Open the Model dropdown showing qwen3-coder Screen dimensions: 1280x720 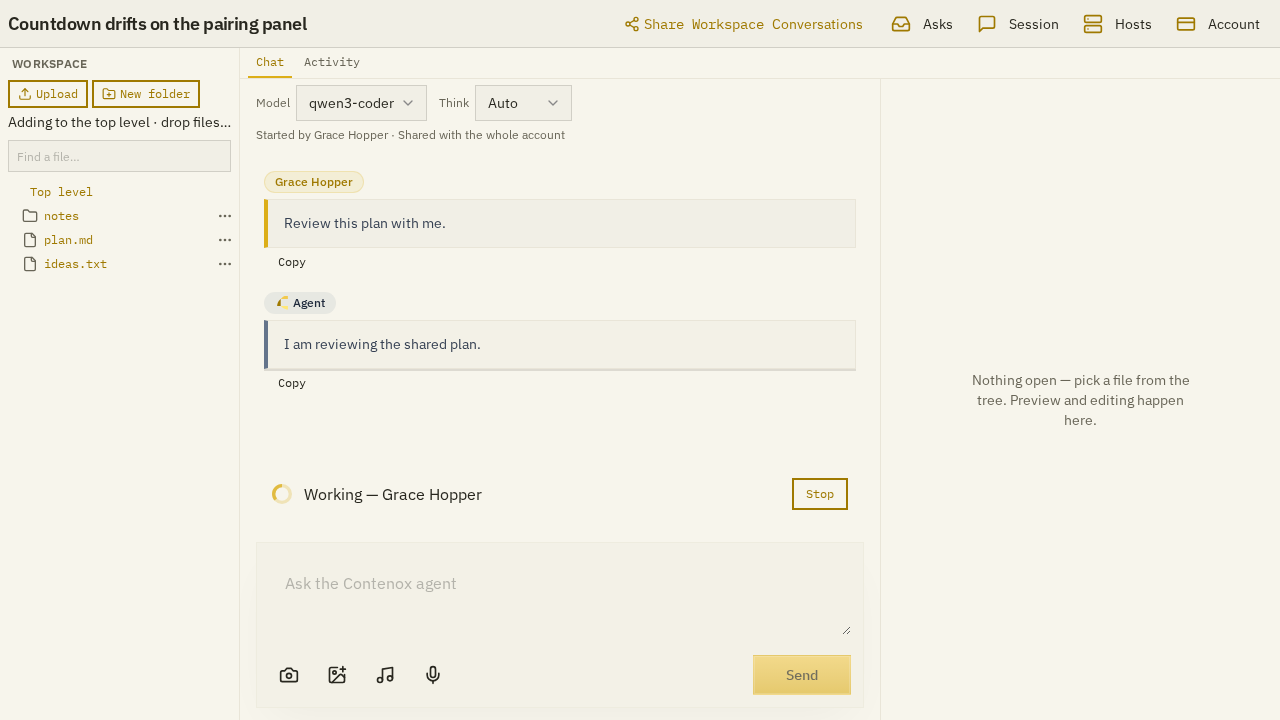pyautogui.click(x=361, y=103)
